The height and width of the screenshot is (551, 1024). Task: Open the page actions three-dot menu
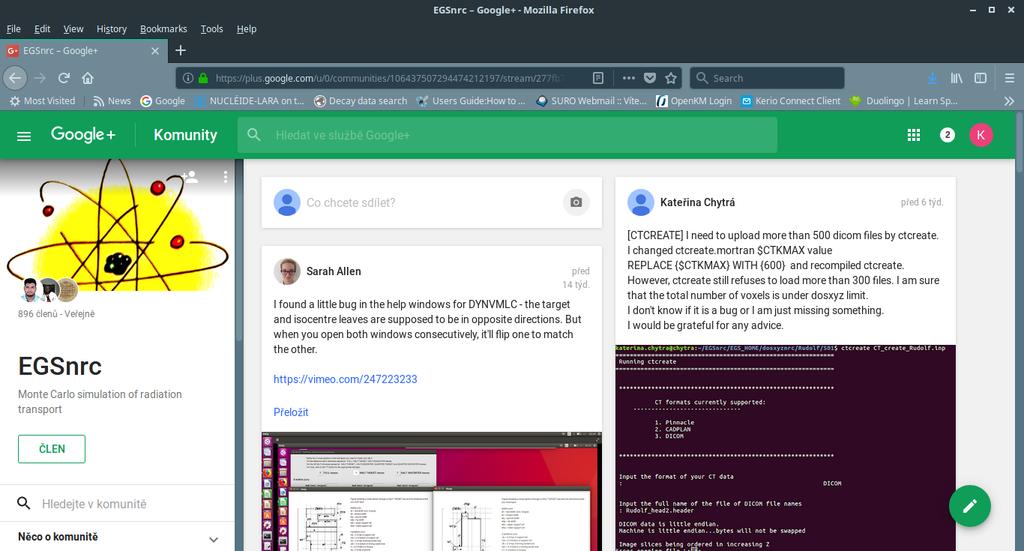628,78
